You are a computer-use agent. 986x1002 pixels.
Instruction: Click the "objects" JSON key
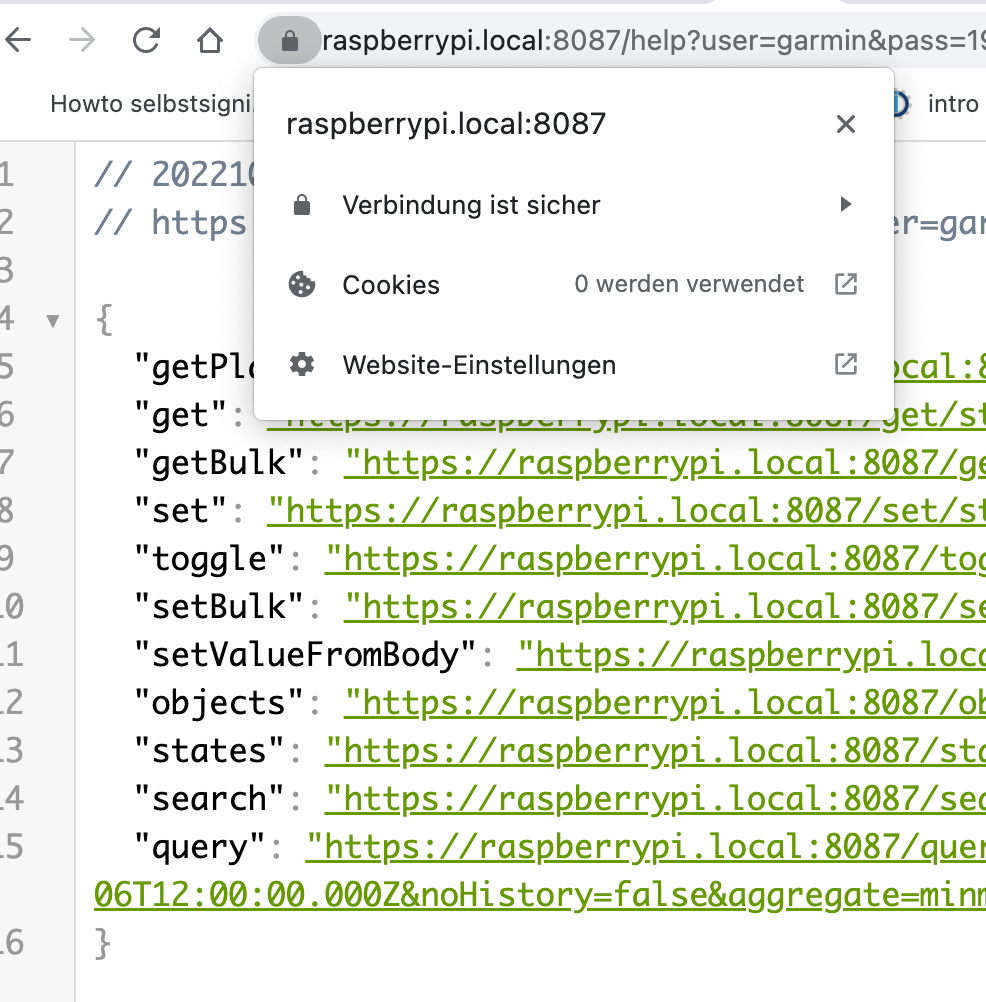(219, 702)
